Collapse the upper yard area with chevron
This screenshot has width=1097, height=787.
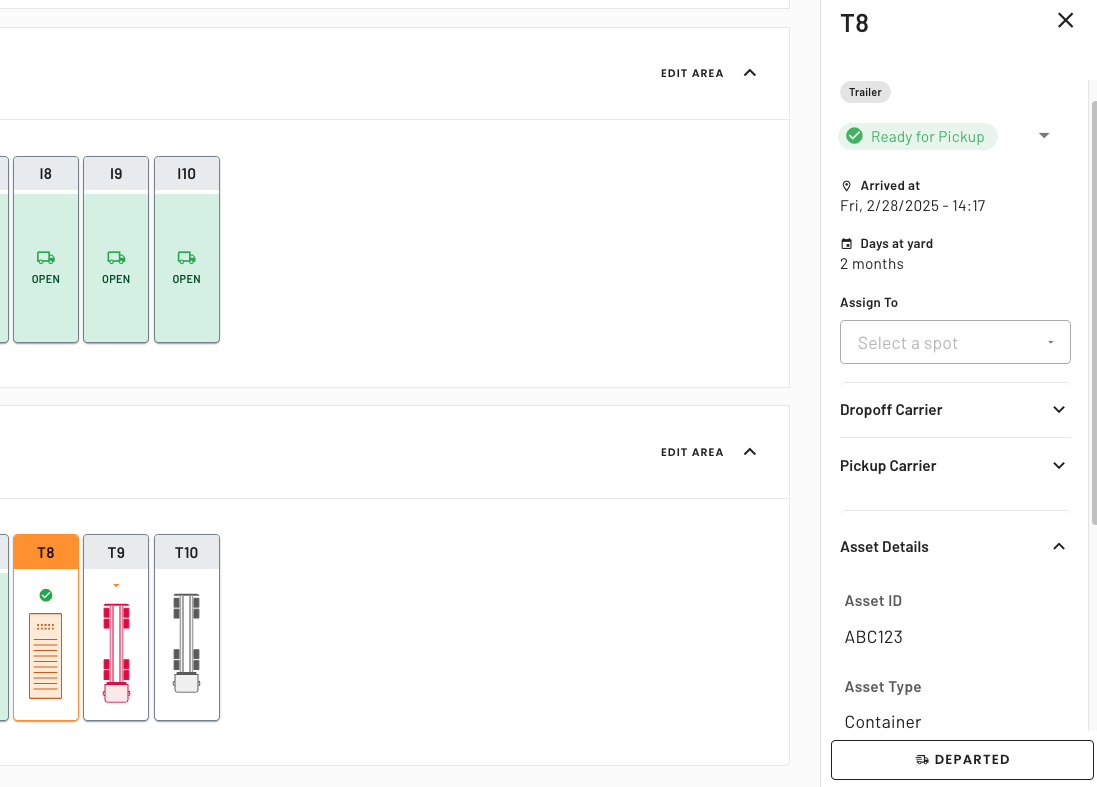tap(750, 73)
